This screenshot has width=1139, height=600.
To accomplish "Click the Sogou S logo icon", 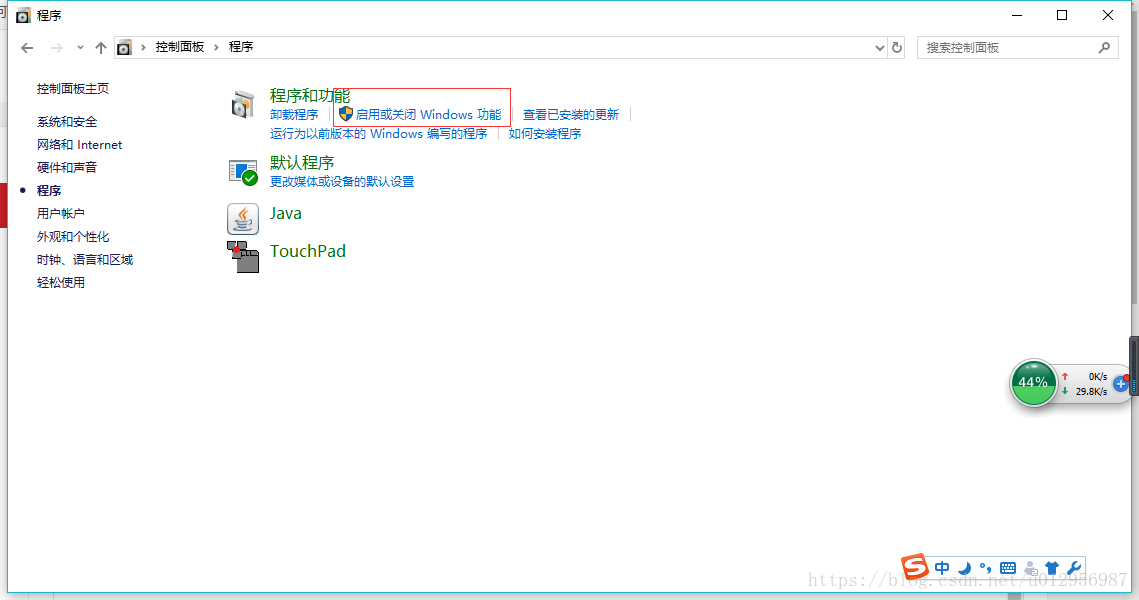I will pos(915,567).
